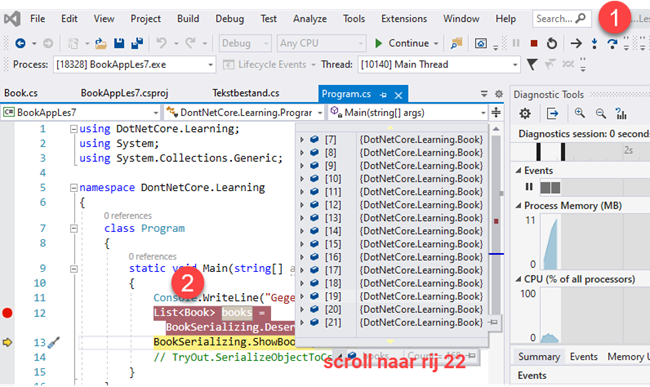The width and height of the screenshot is (650, 387).
Task: Open the Thread selection dropdown
Action: point(515,65)
